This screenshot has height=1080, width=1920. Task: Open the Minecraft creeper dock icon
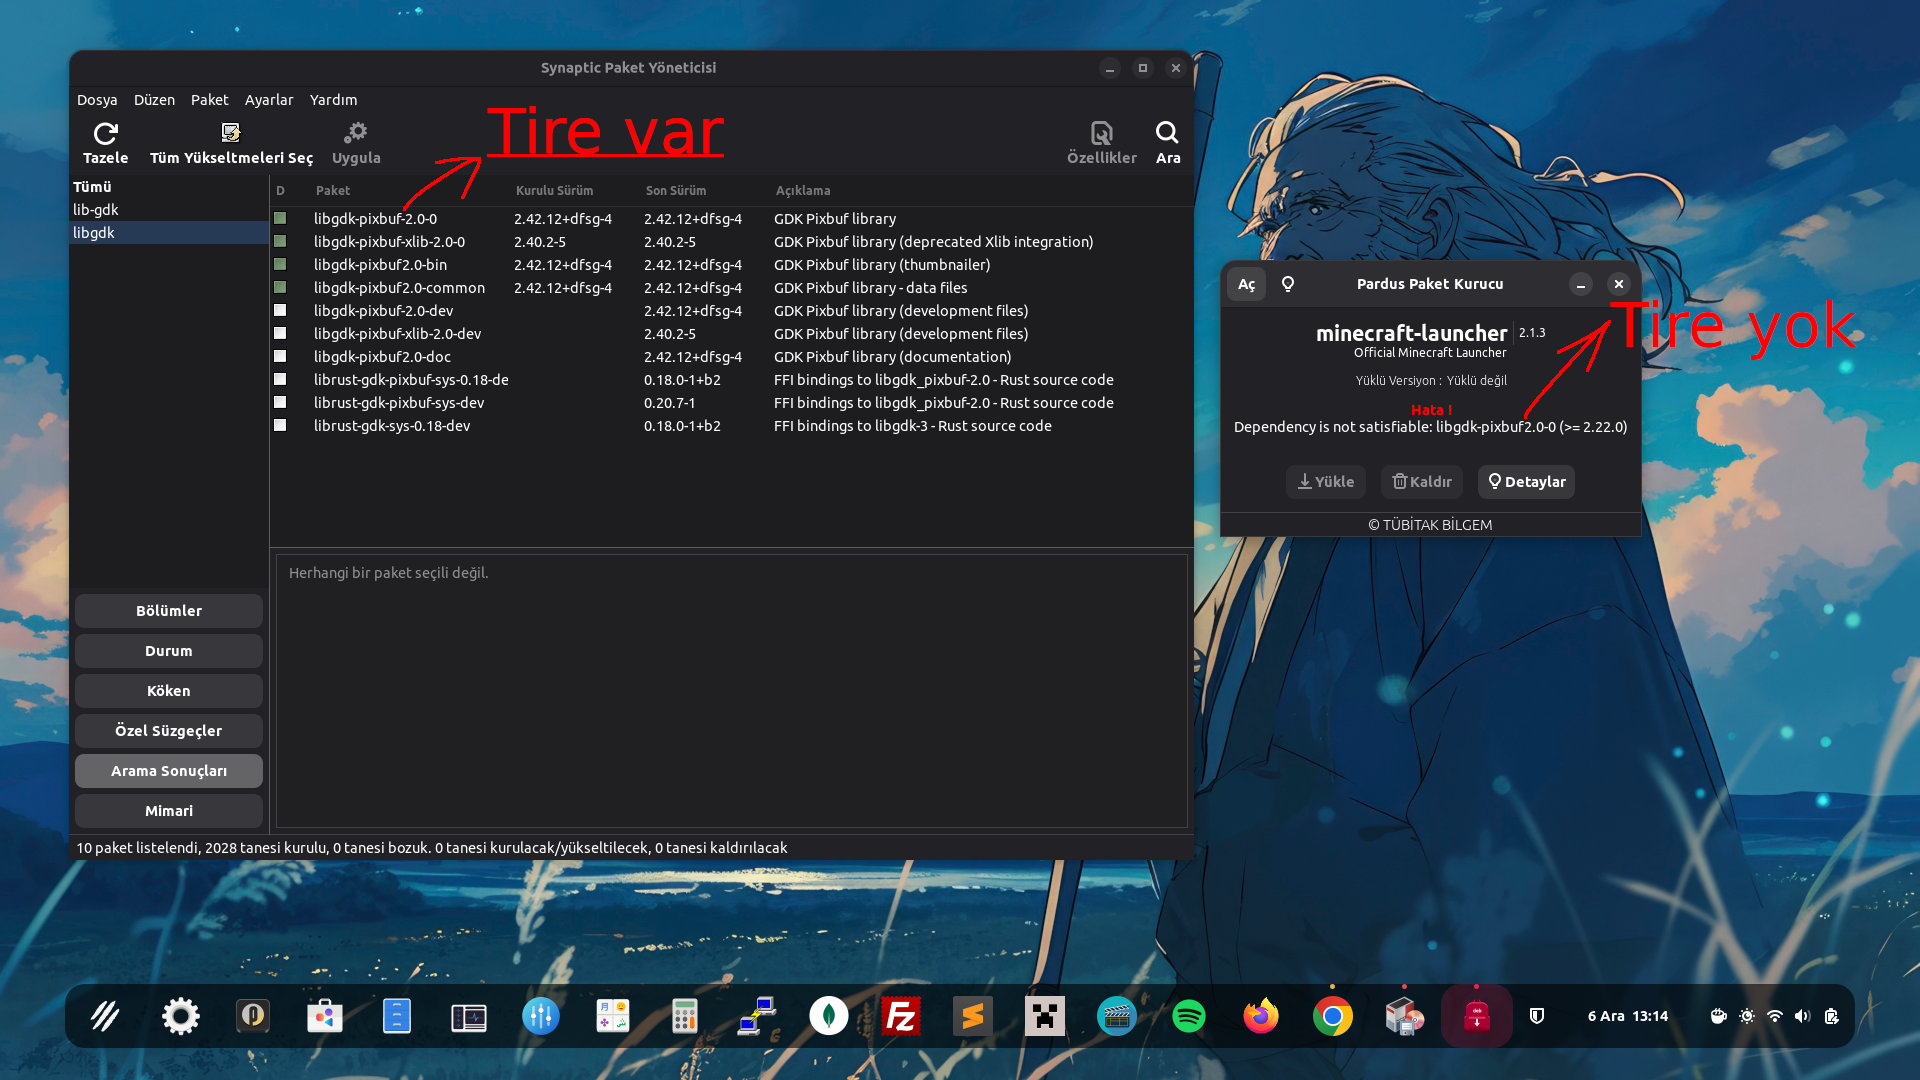coord(1044,1017)
